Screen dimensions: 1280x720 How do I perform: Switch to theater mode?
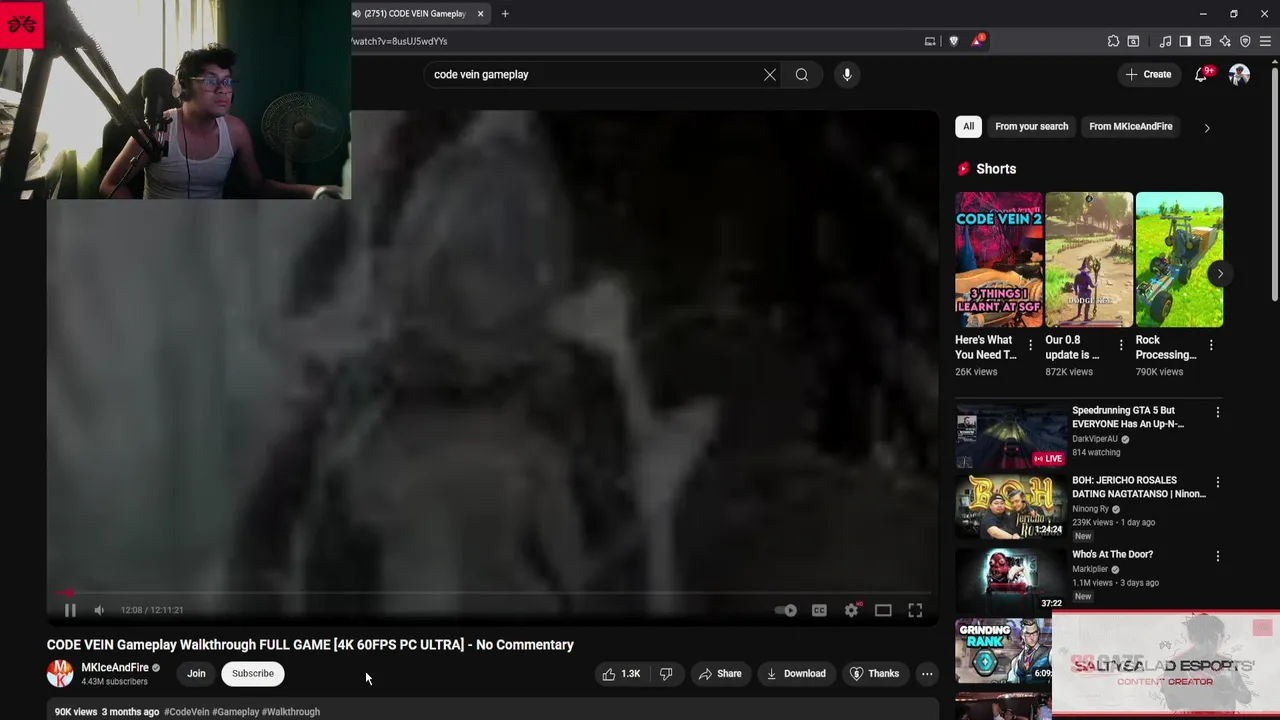pyautogui.click(x=883, y=610)
